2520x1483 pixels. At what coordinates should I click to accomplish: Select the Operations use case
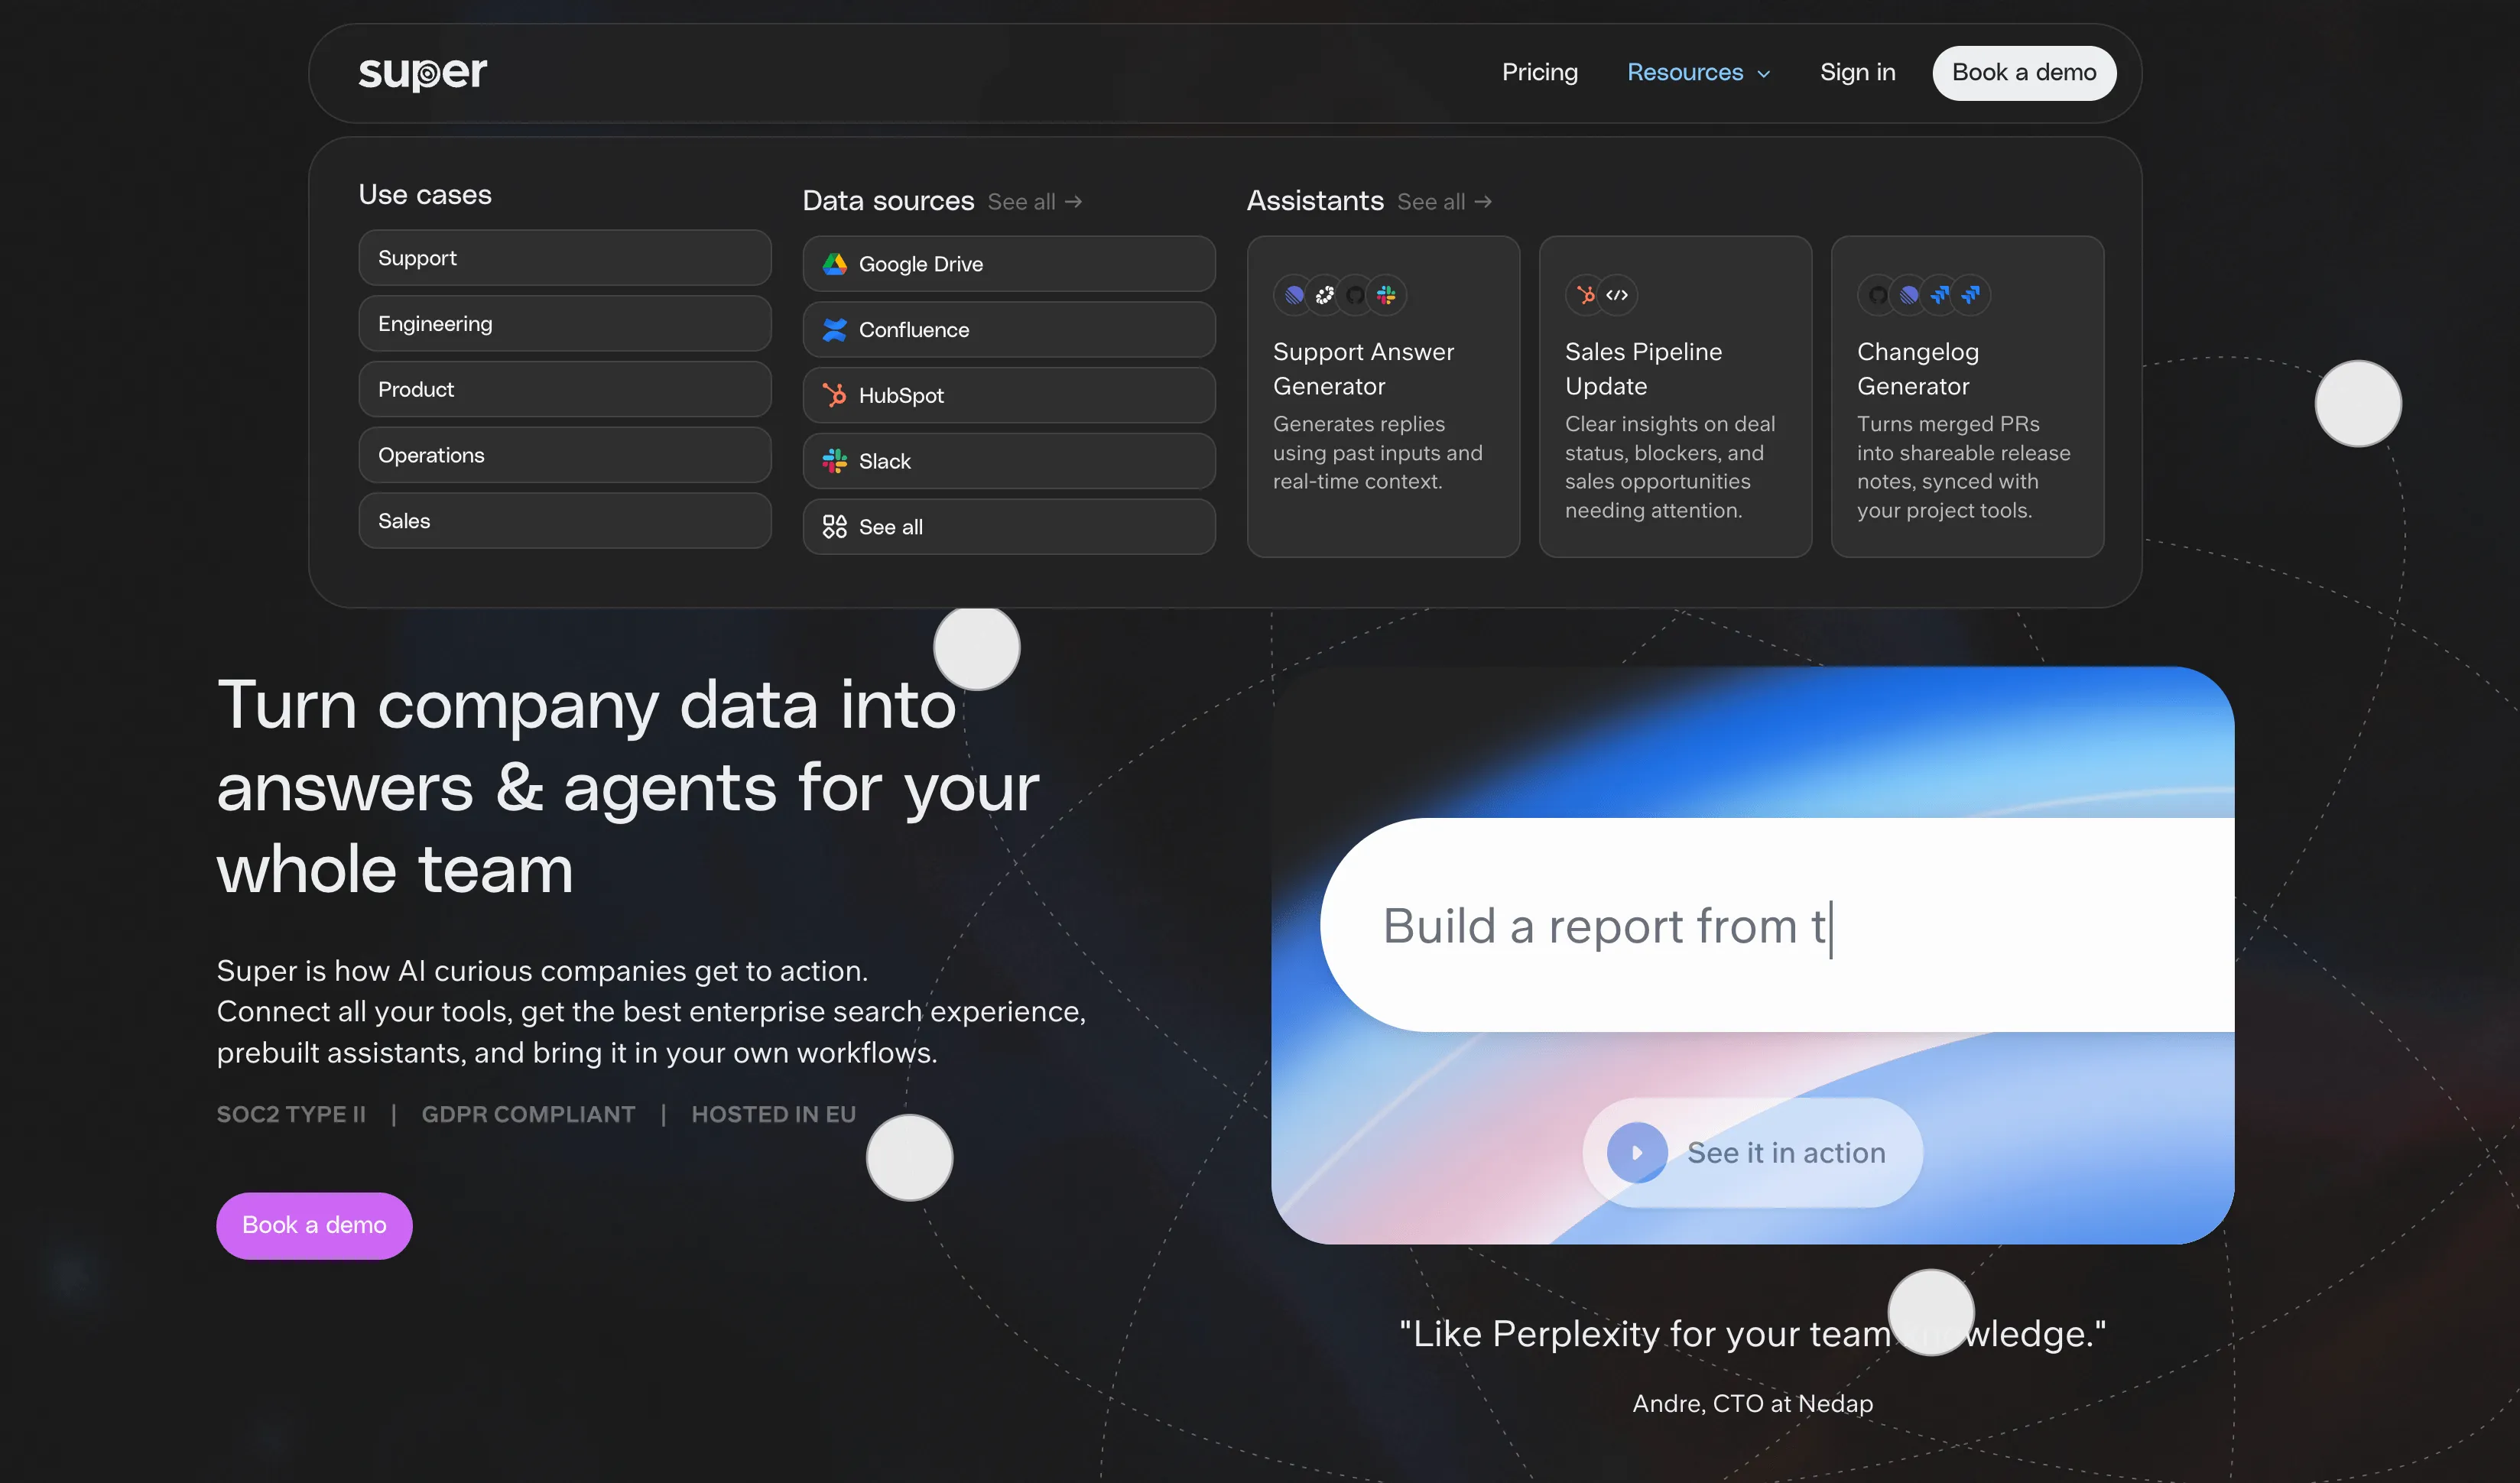point(565,455)
